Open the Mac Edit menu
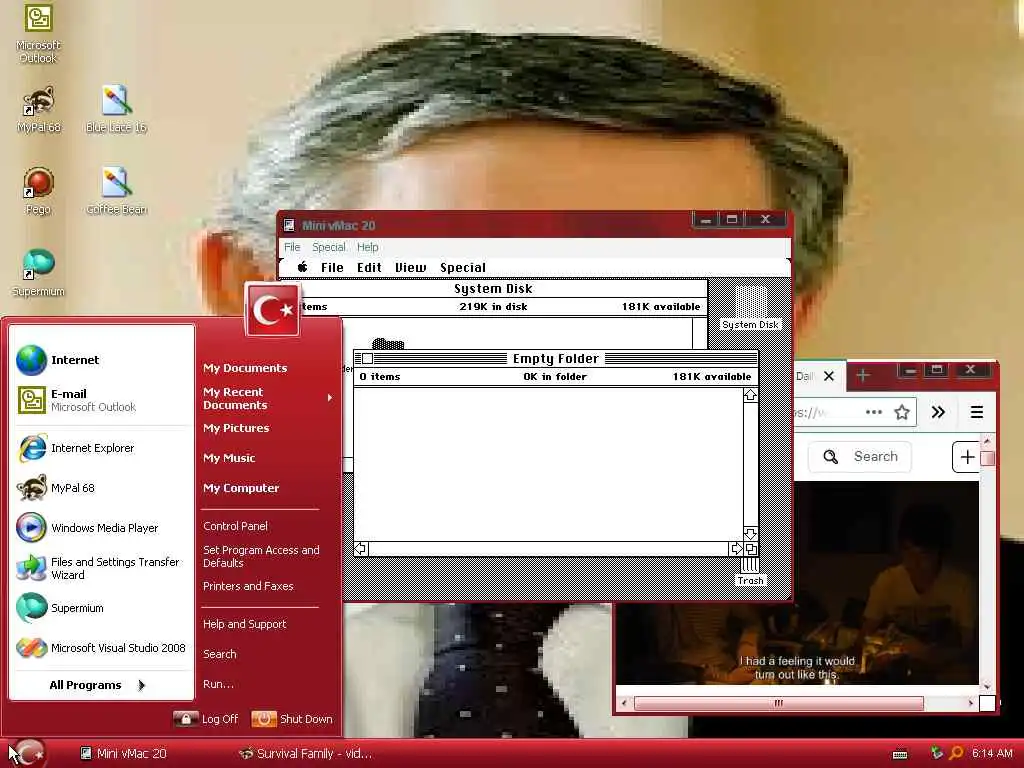Viewport: 1024px width, 768px height. (369, 267)
